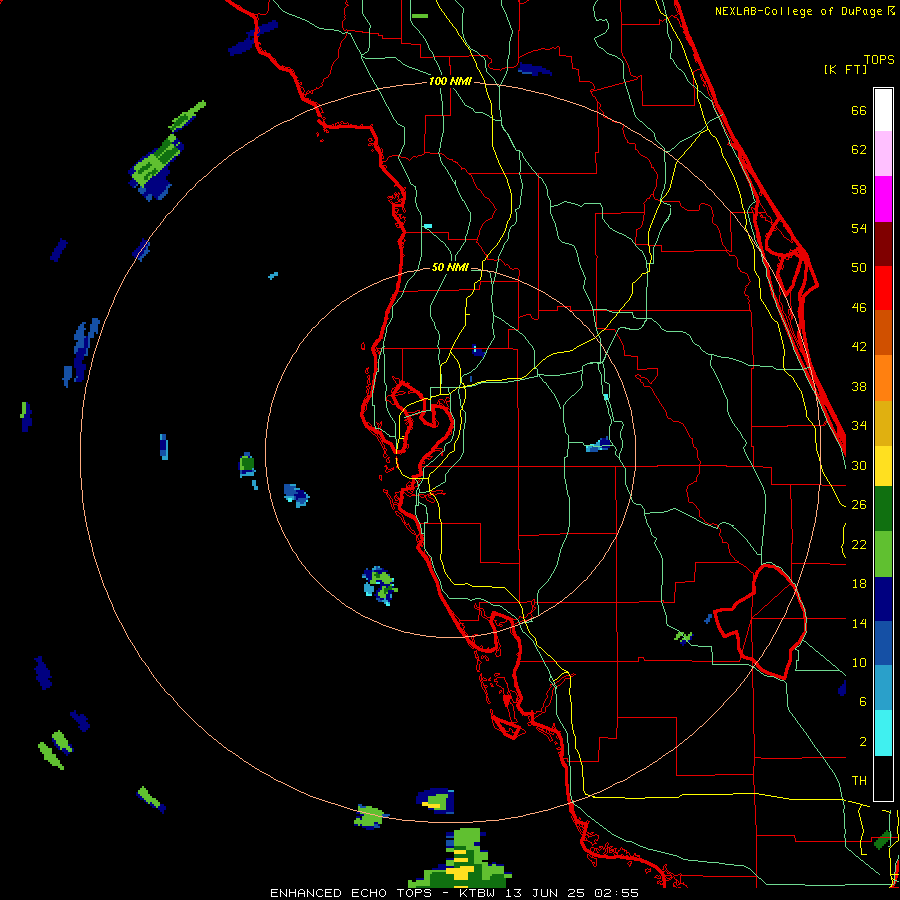This screenshot has width=900, height=900.
Task: Select the yellow legend color band
Action: point(883,466)
